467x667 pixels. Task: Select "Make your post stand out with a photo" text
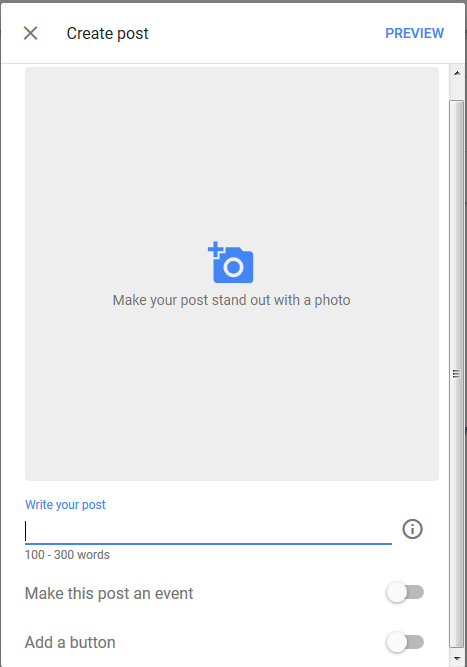click(231, 300)
